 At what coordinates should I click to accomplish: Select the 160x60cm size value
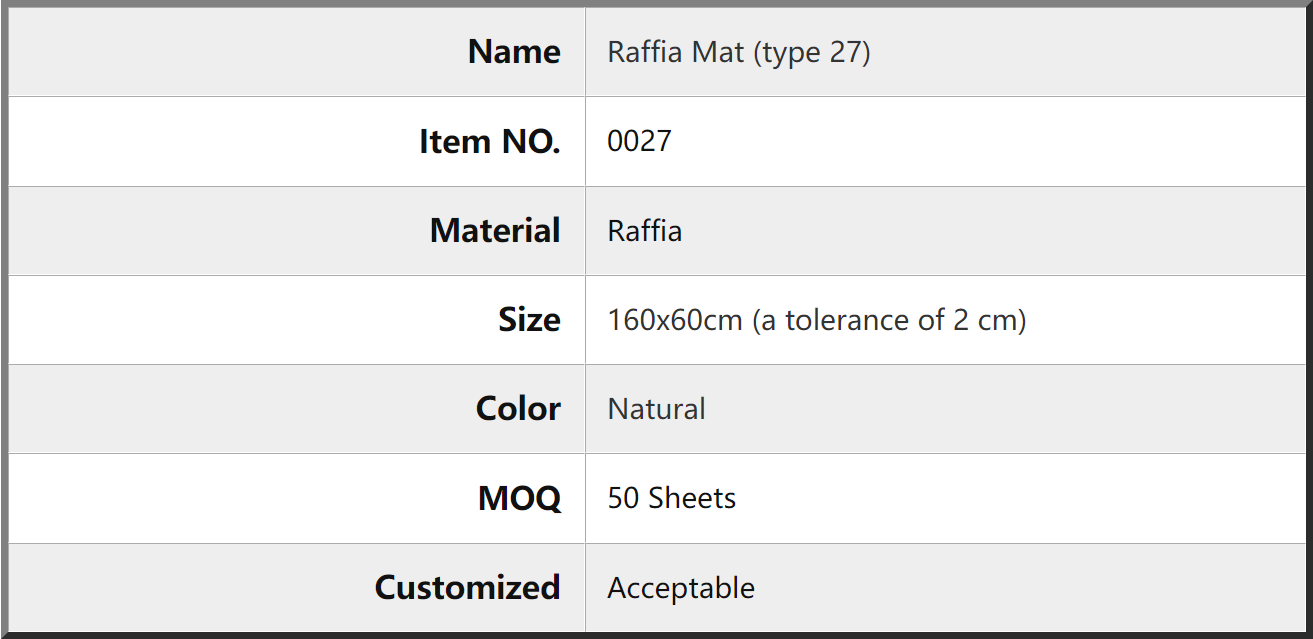[x=675, y=320]
